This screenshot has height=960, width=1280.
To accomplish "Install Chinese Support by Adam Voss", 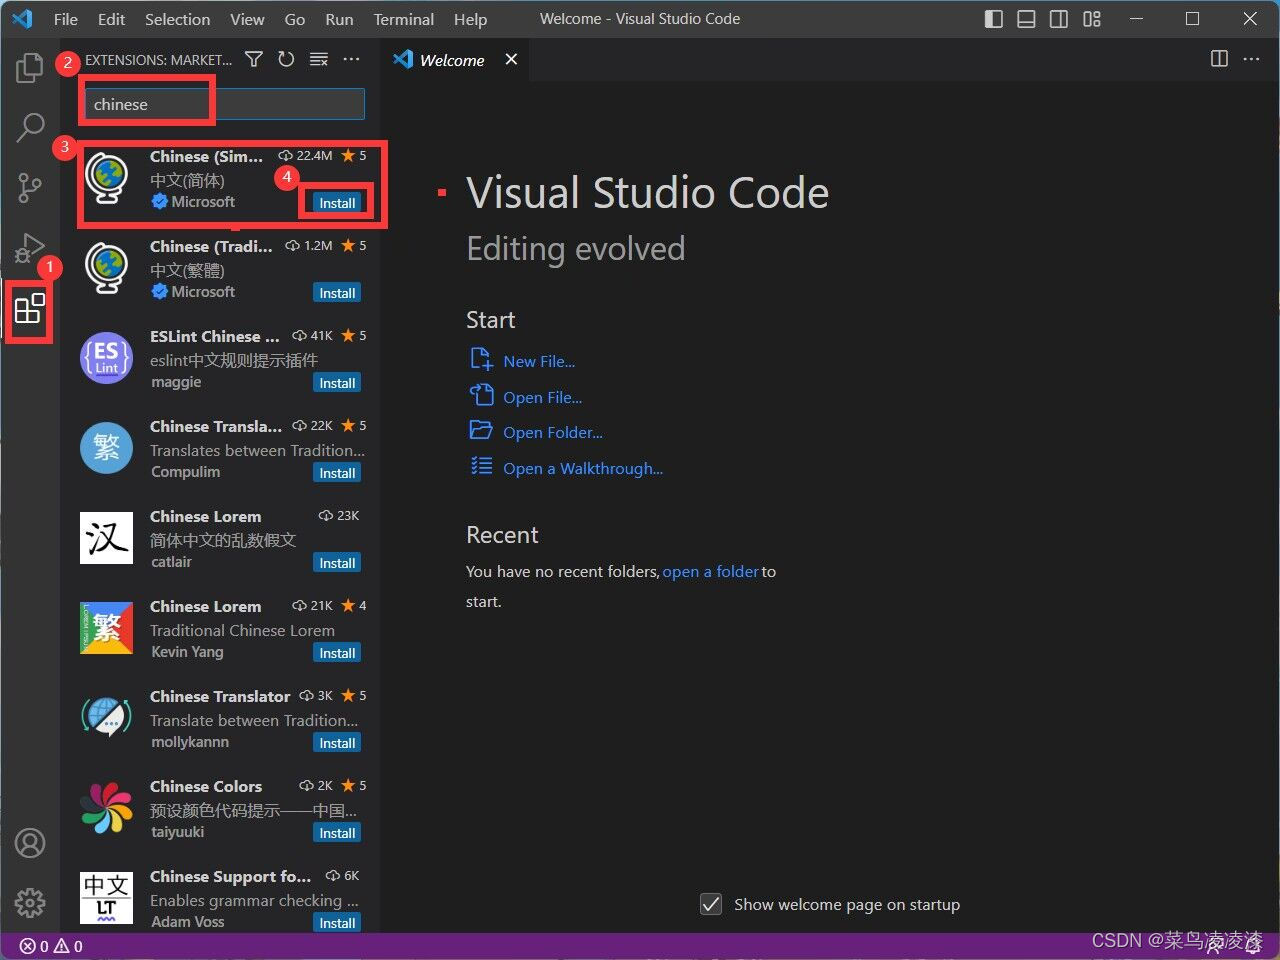I will [337, 922].
